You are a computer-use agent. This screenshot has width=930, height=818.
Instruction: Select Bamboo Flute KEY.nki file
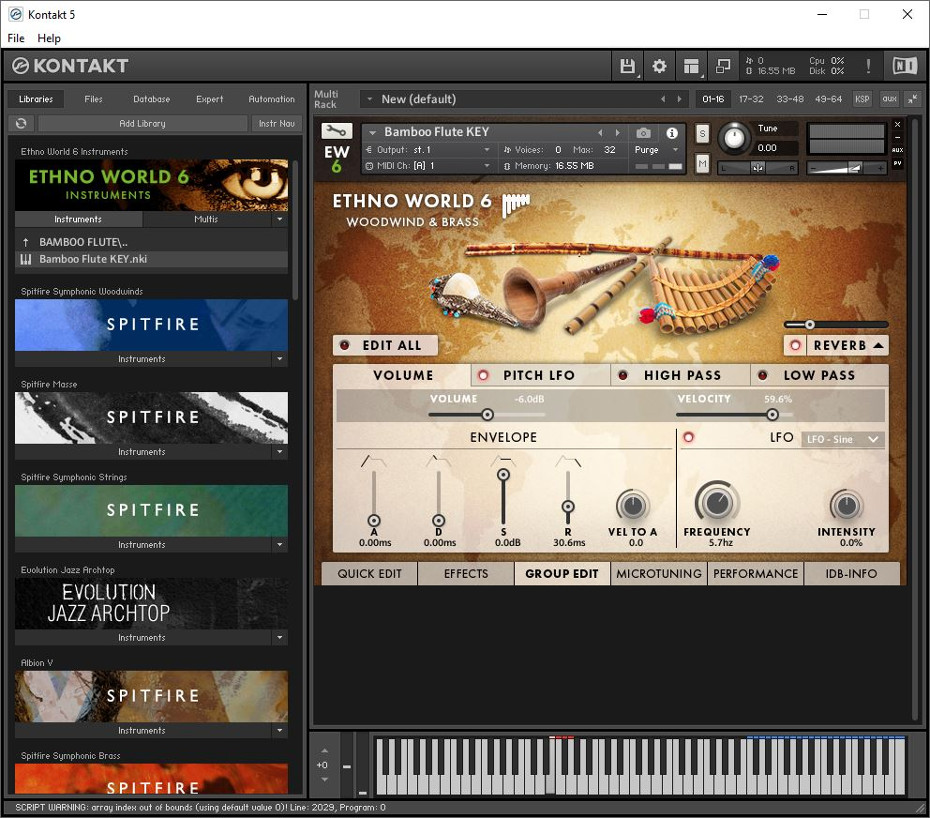(x=151, y=259)
